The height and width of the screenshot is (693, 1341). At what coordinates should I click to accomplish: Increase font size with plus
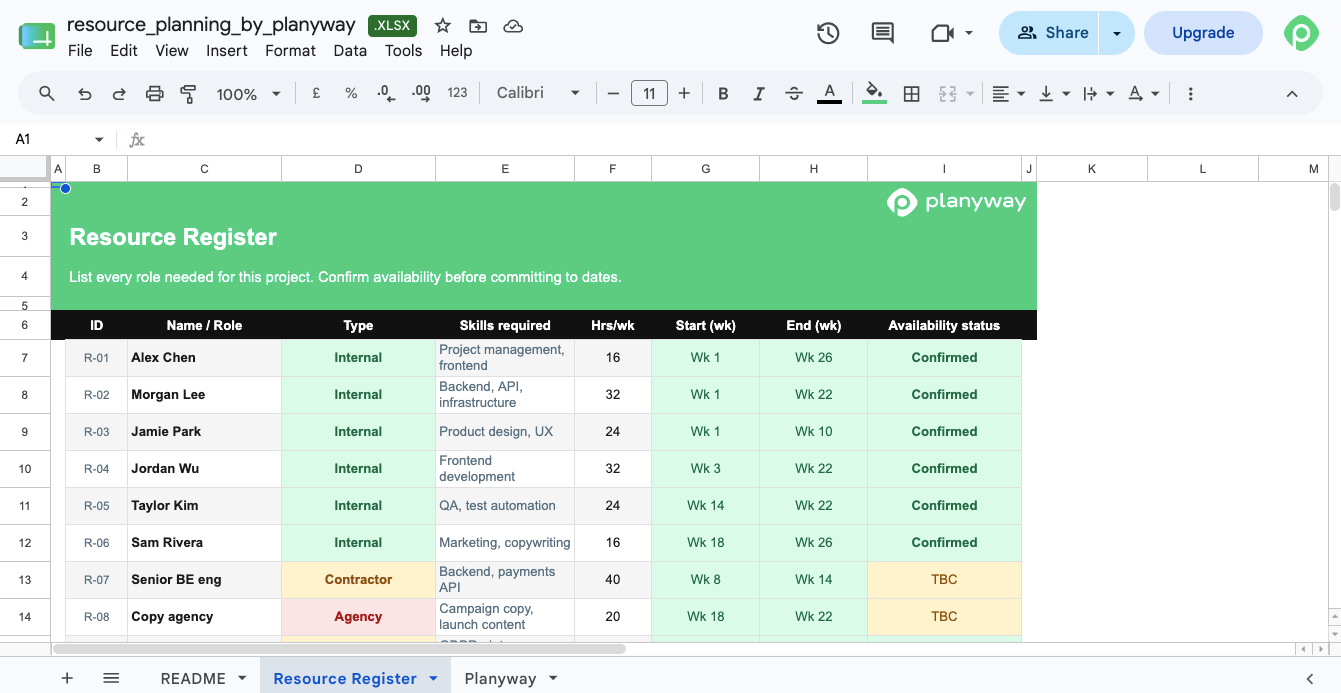[684, 93]
